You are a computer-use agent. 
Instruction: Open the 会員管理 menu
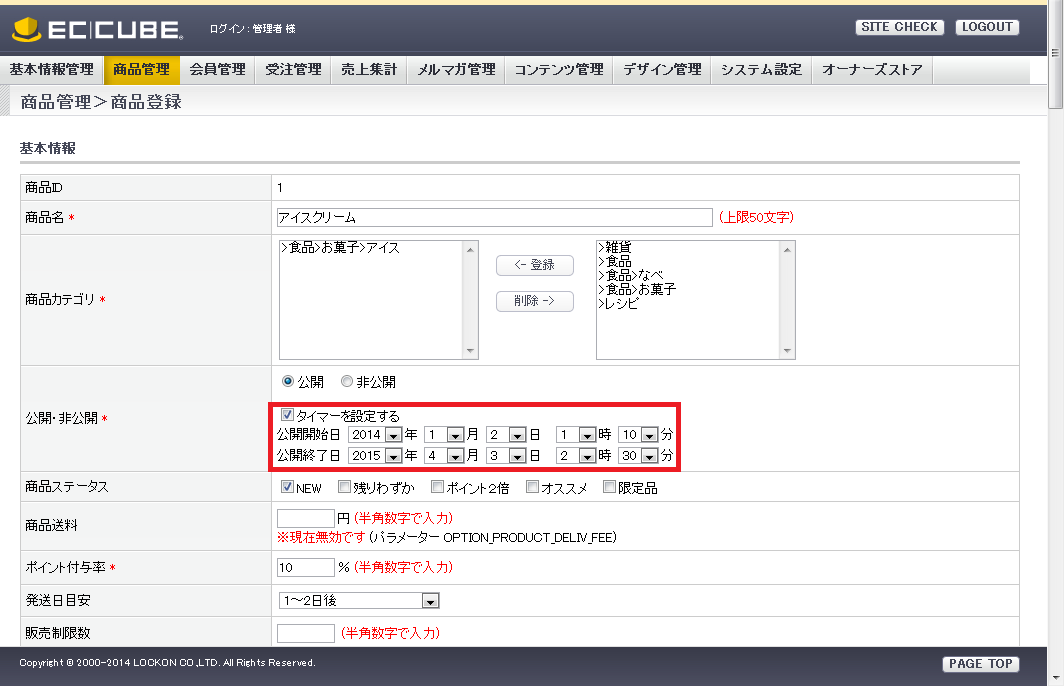217,69
